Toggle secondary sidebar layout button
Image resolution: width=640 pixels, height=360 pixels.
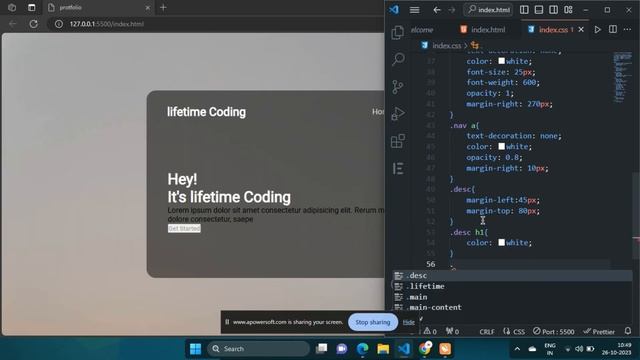click(553, 10)
